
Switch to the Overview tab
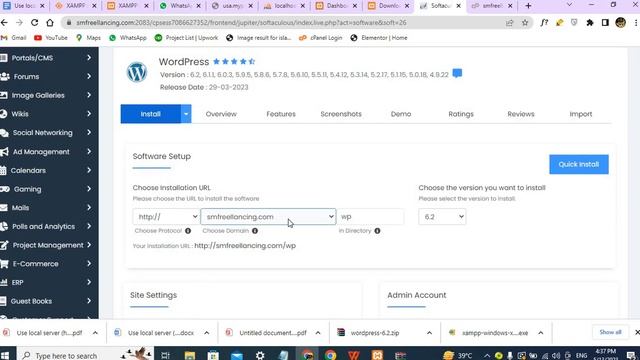click(x=221, y=114)
